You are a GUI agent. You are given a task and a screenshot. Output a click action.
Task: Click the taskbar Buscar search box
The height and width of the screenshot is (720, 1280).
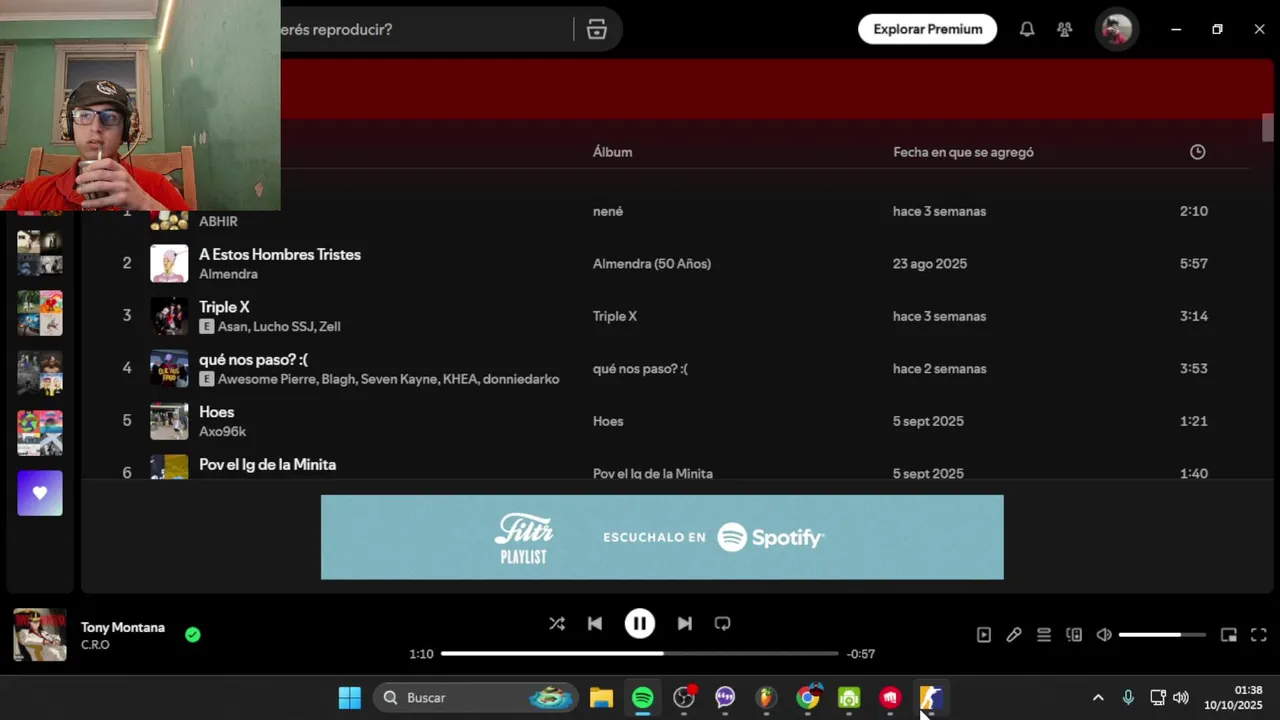tap(476, 697)
